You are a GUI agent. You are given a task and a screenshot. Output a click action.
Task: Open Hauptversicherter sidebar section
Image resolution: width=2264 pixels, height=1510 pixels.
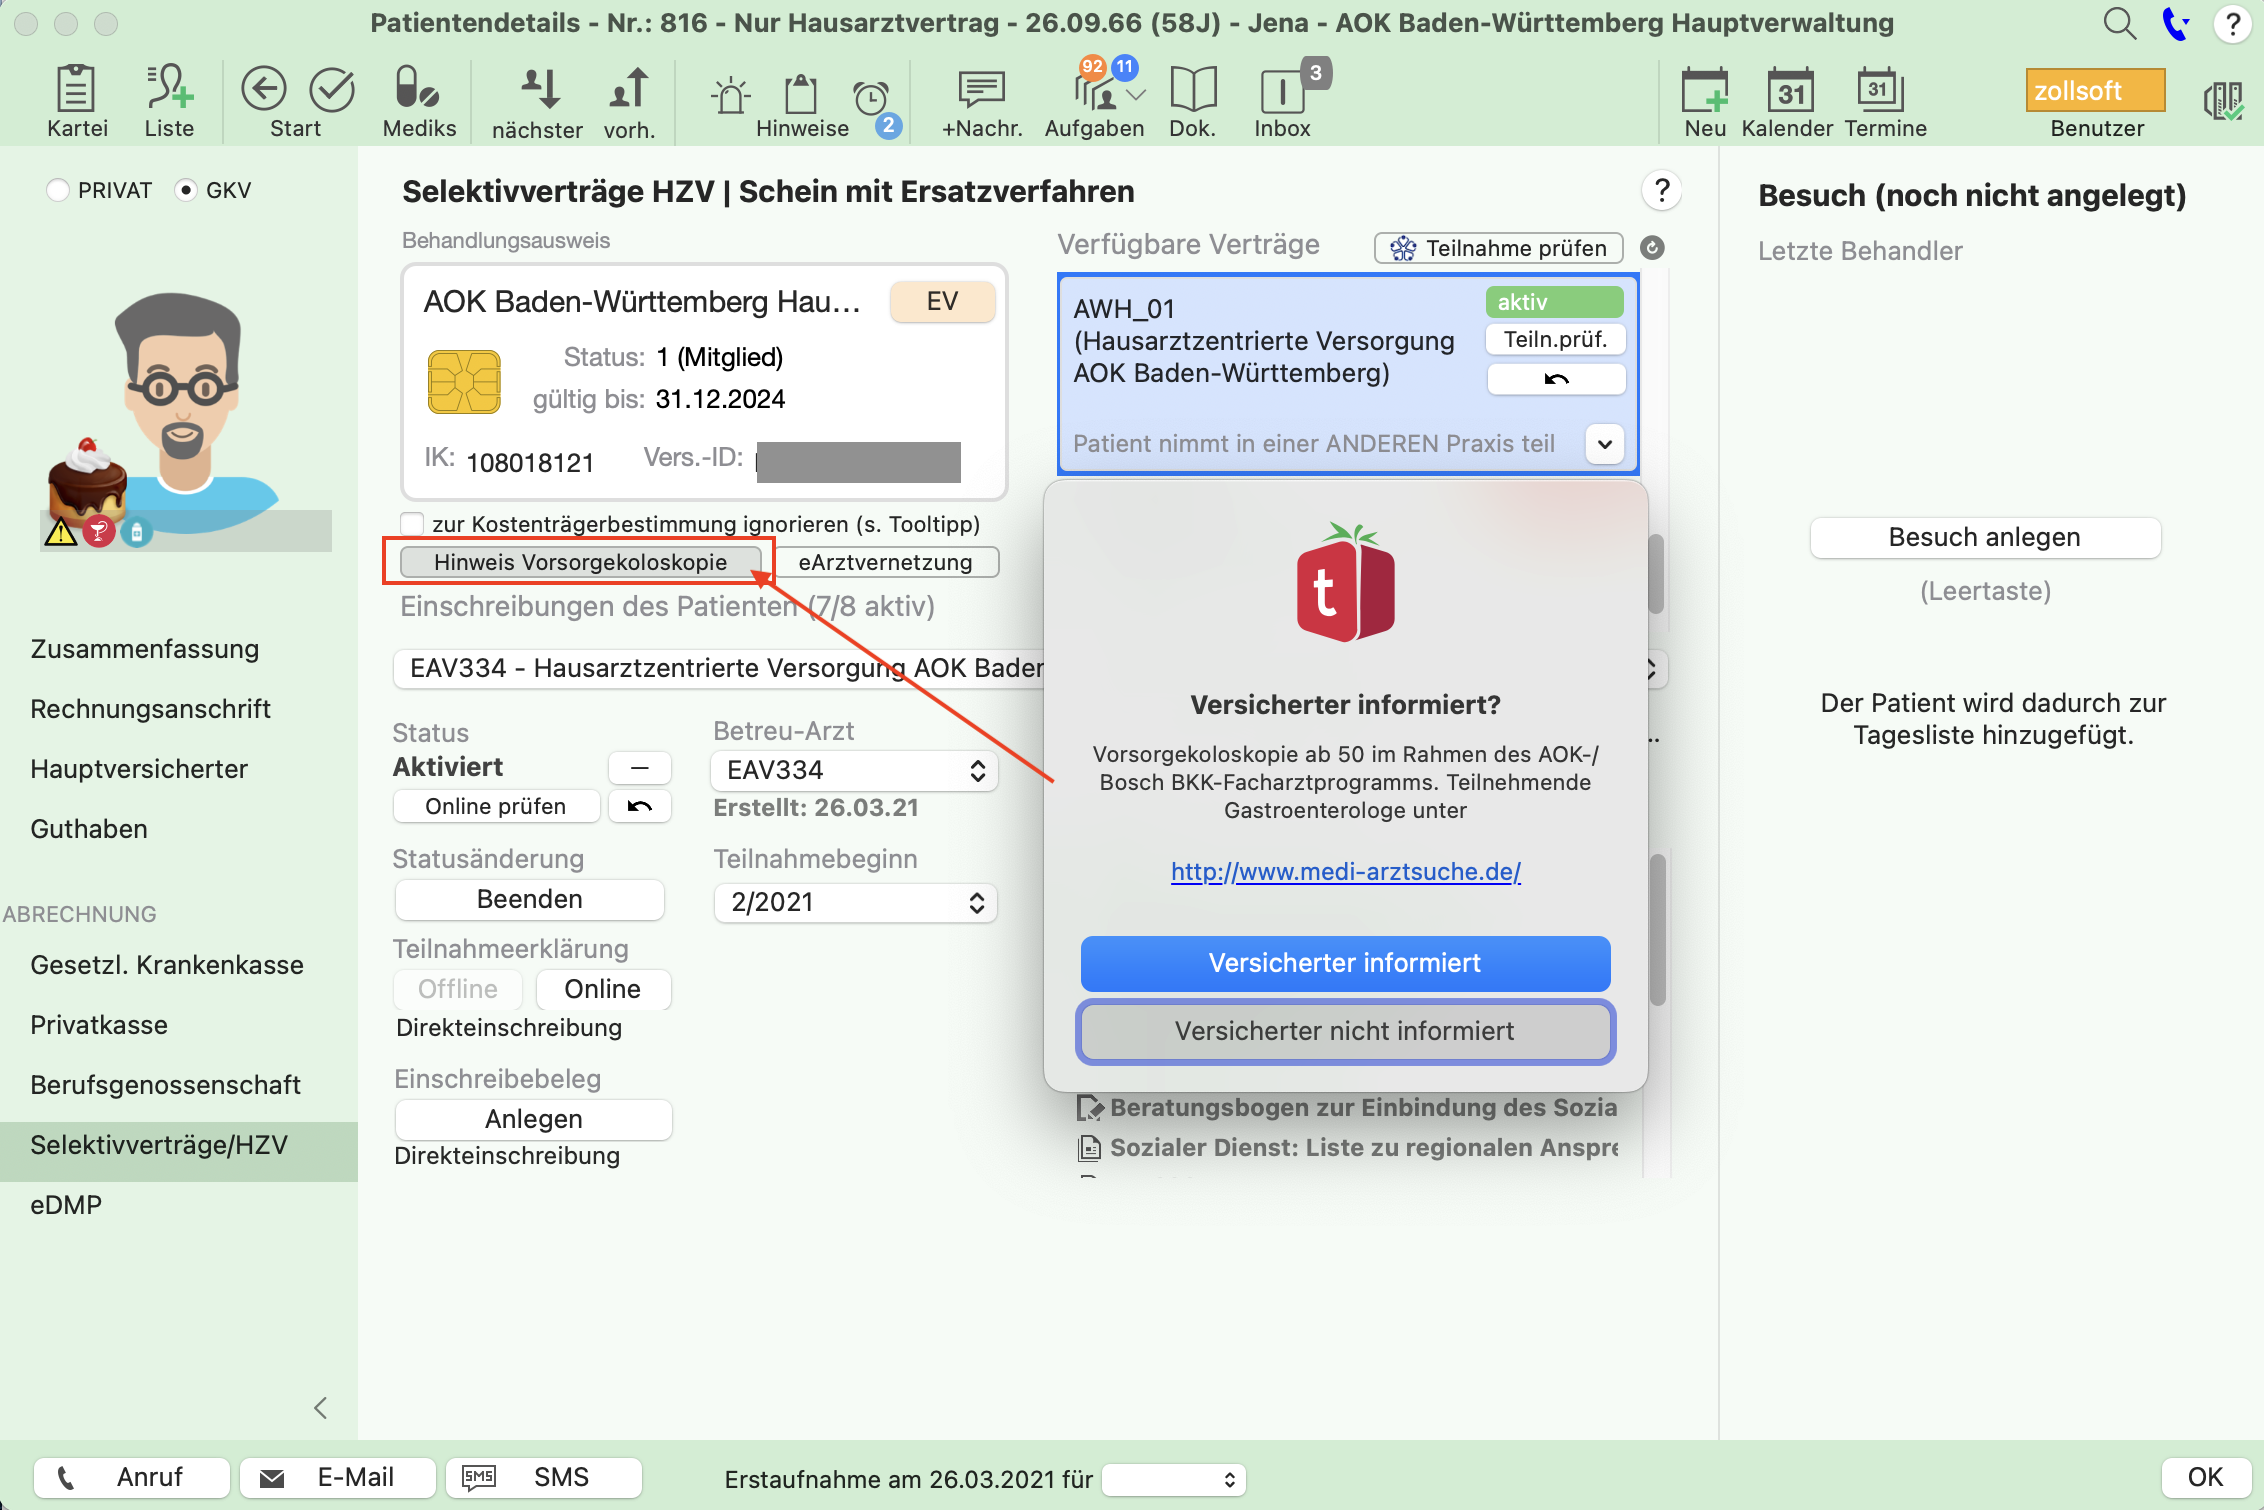(139, 769)
